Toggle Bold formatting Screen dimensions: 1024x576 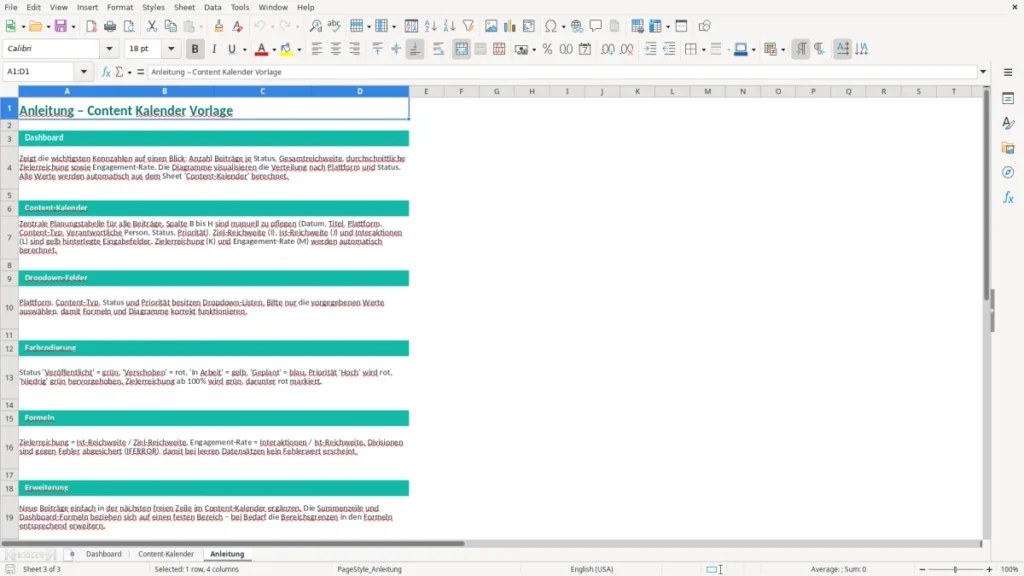(195, 49)
